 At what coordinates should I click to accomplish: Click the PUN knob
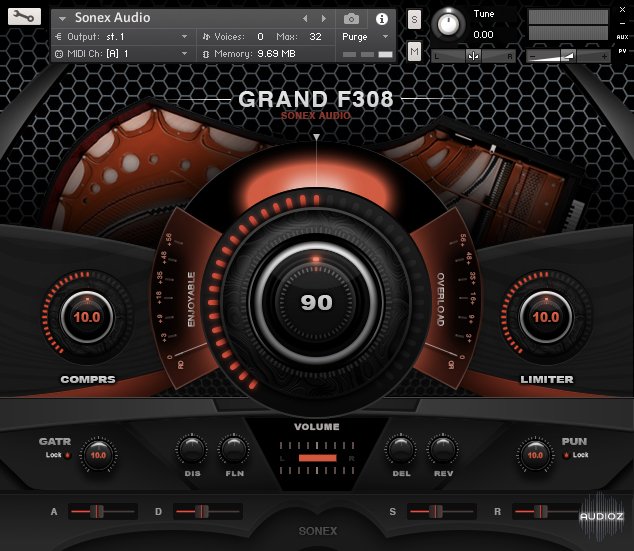(535, 455)
